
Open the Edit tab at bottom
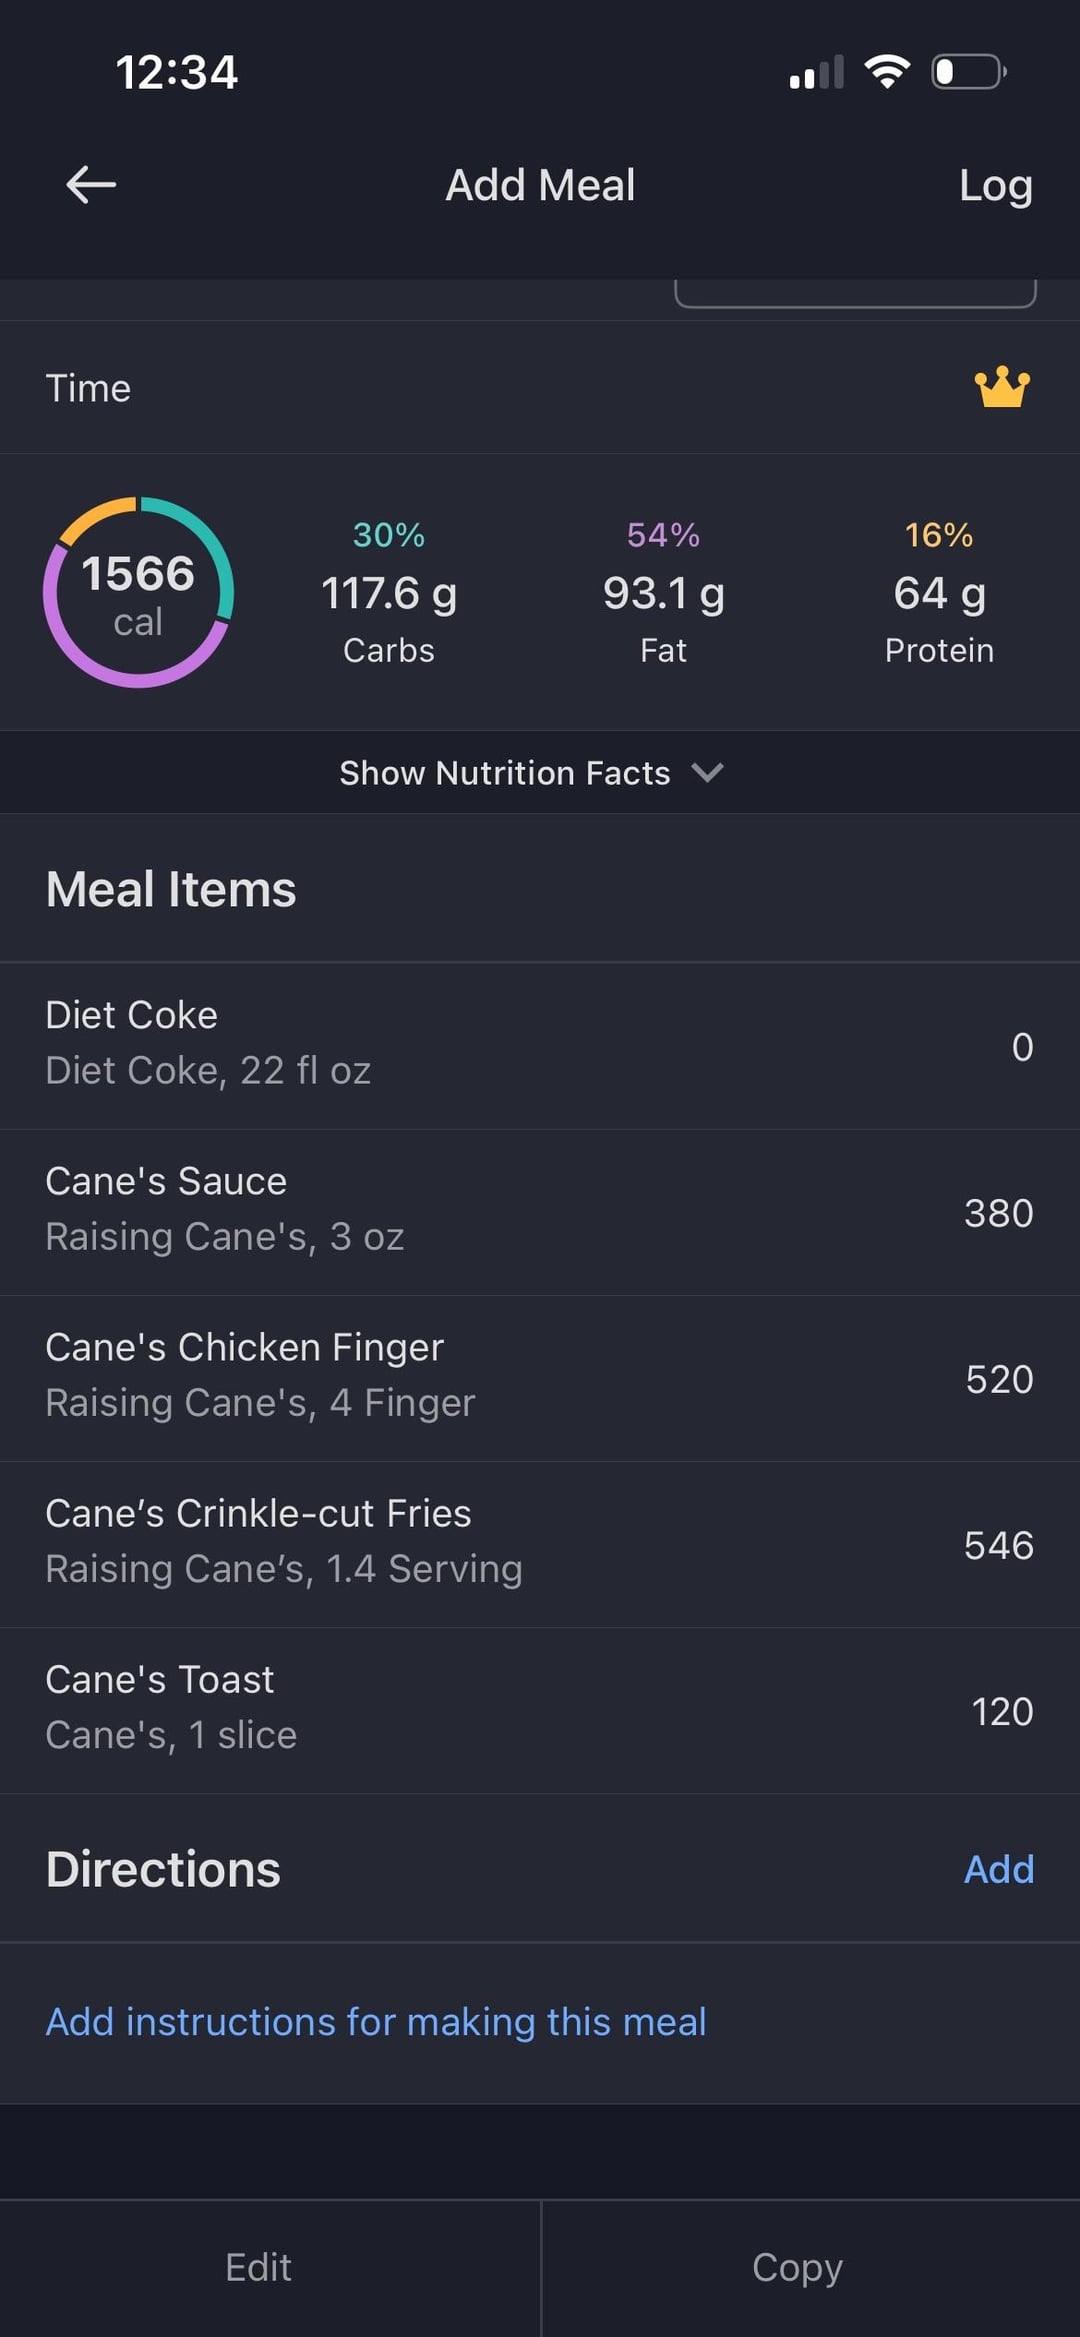[x=258, y=2267]
